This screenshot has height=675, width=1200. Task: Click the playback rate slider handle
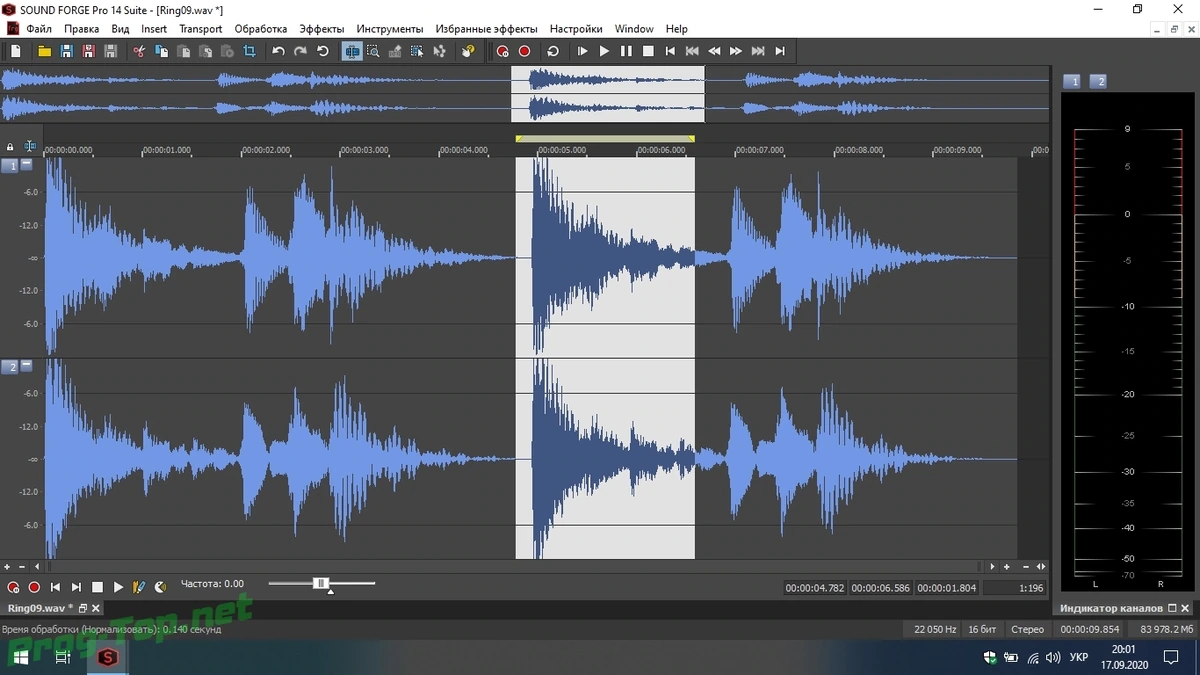click(x=321, y=583)
